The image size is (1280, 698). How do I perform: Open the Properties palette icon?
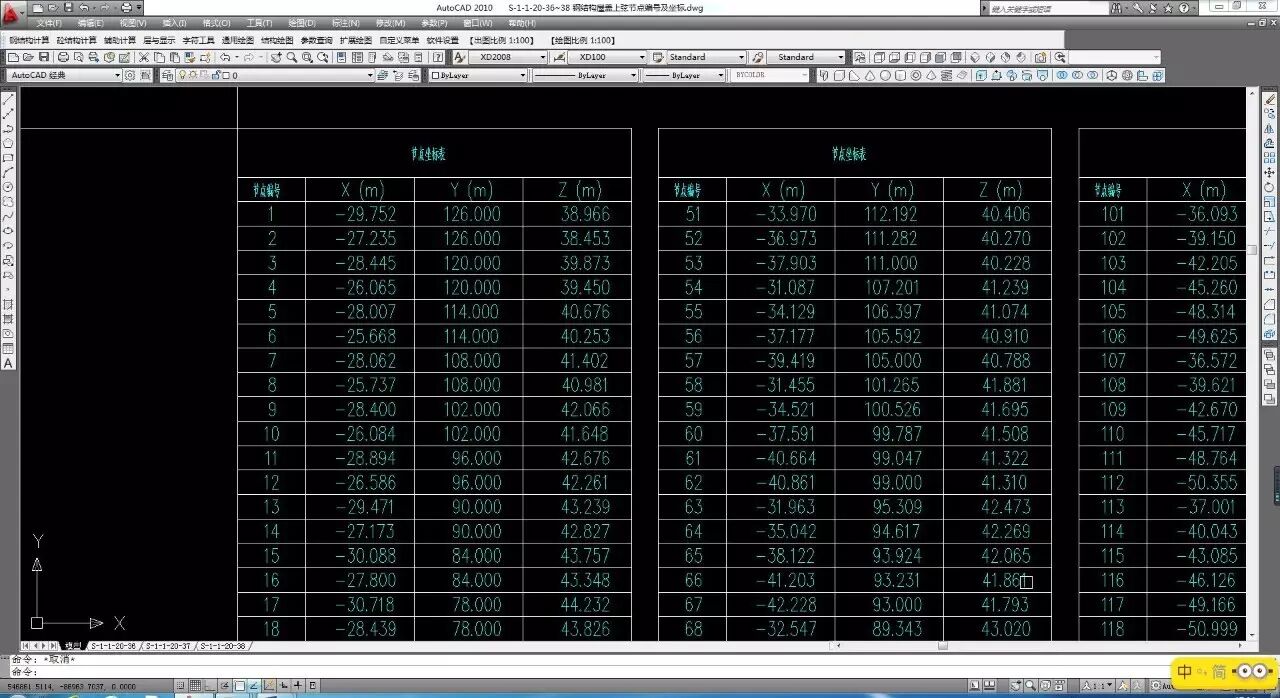tap(342, 57)
